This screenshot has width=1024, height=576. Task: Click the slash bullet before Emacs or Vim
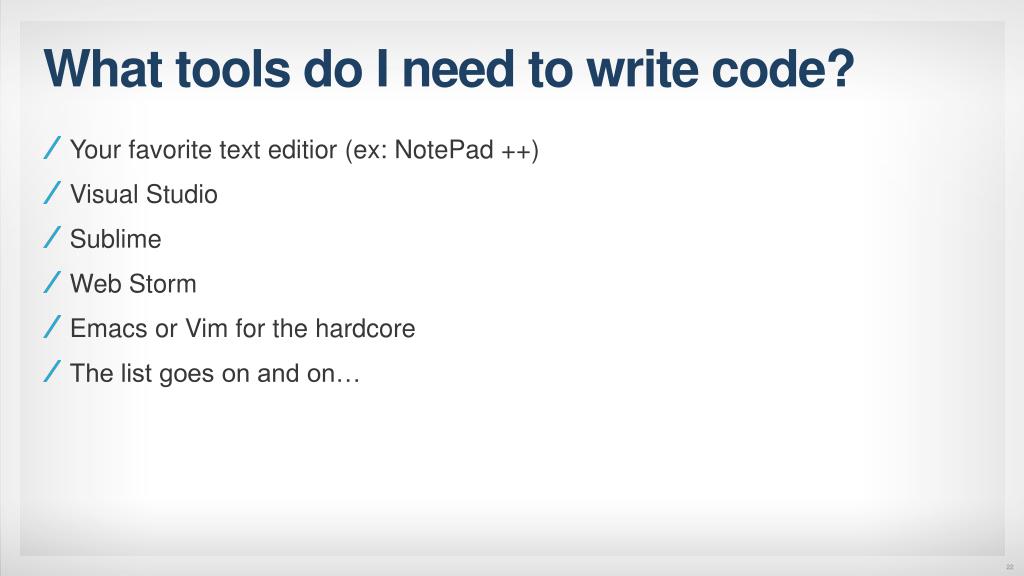coord(52,327)
